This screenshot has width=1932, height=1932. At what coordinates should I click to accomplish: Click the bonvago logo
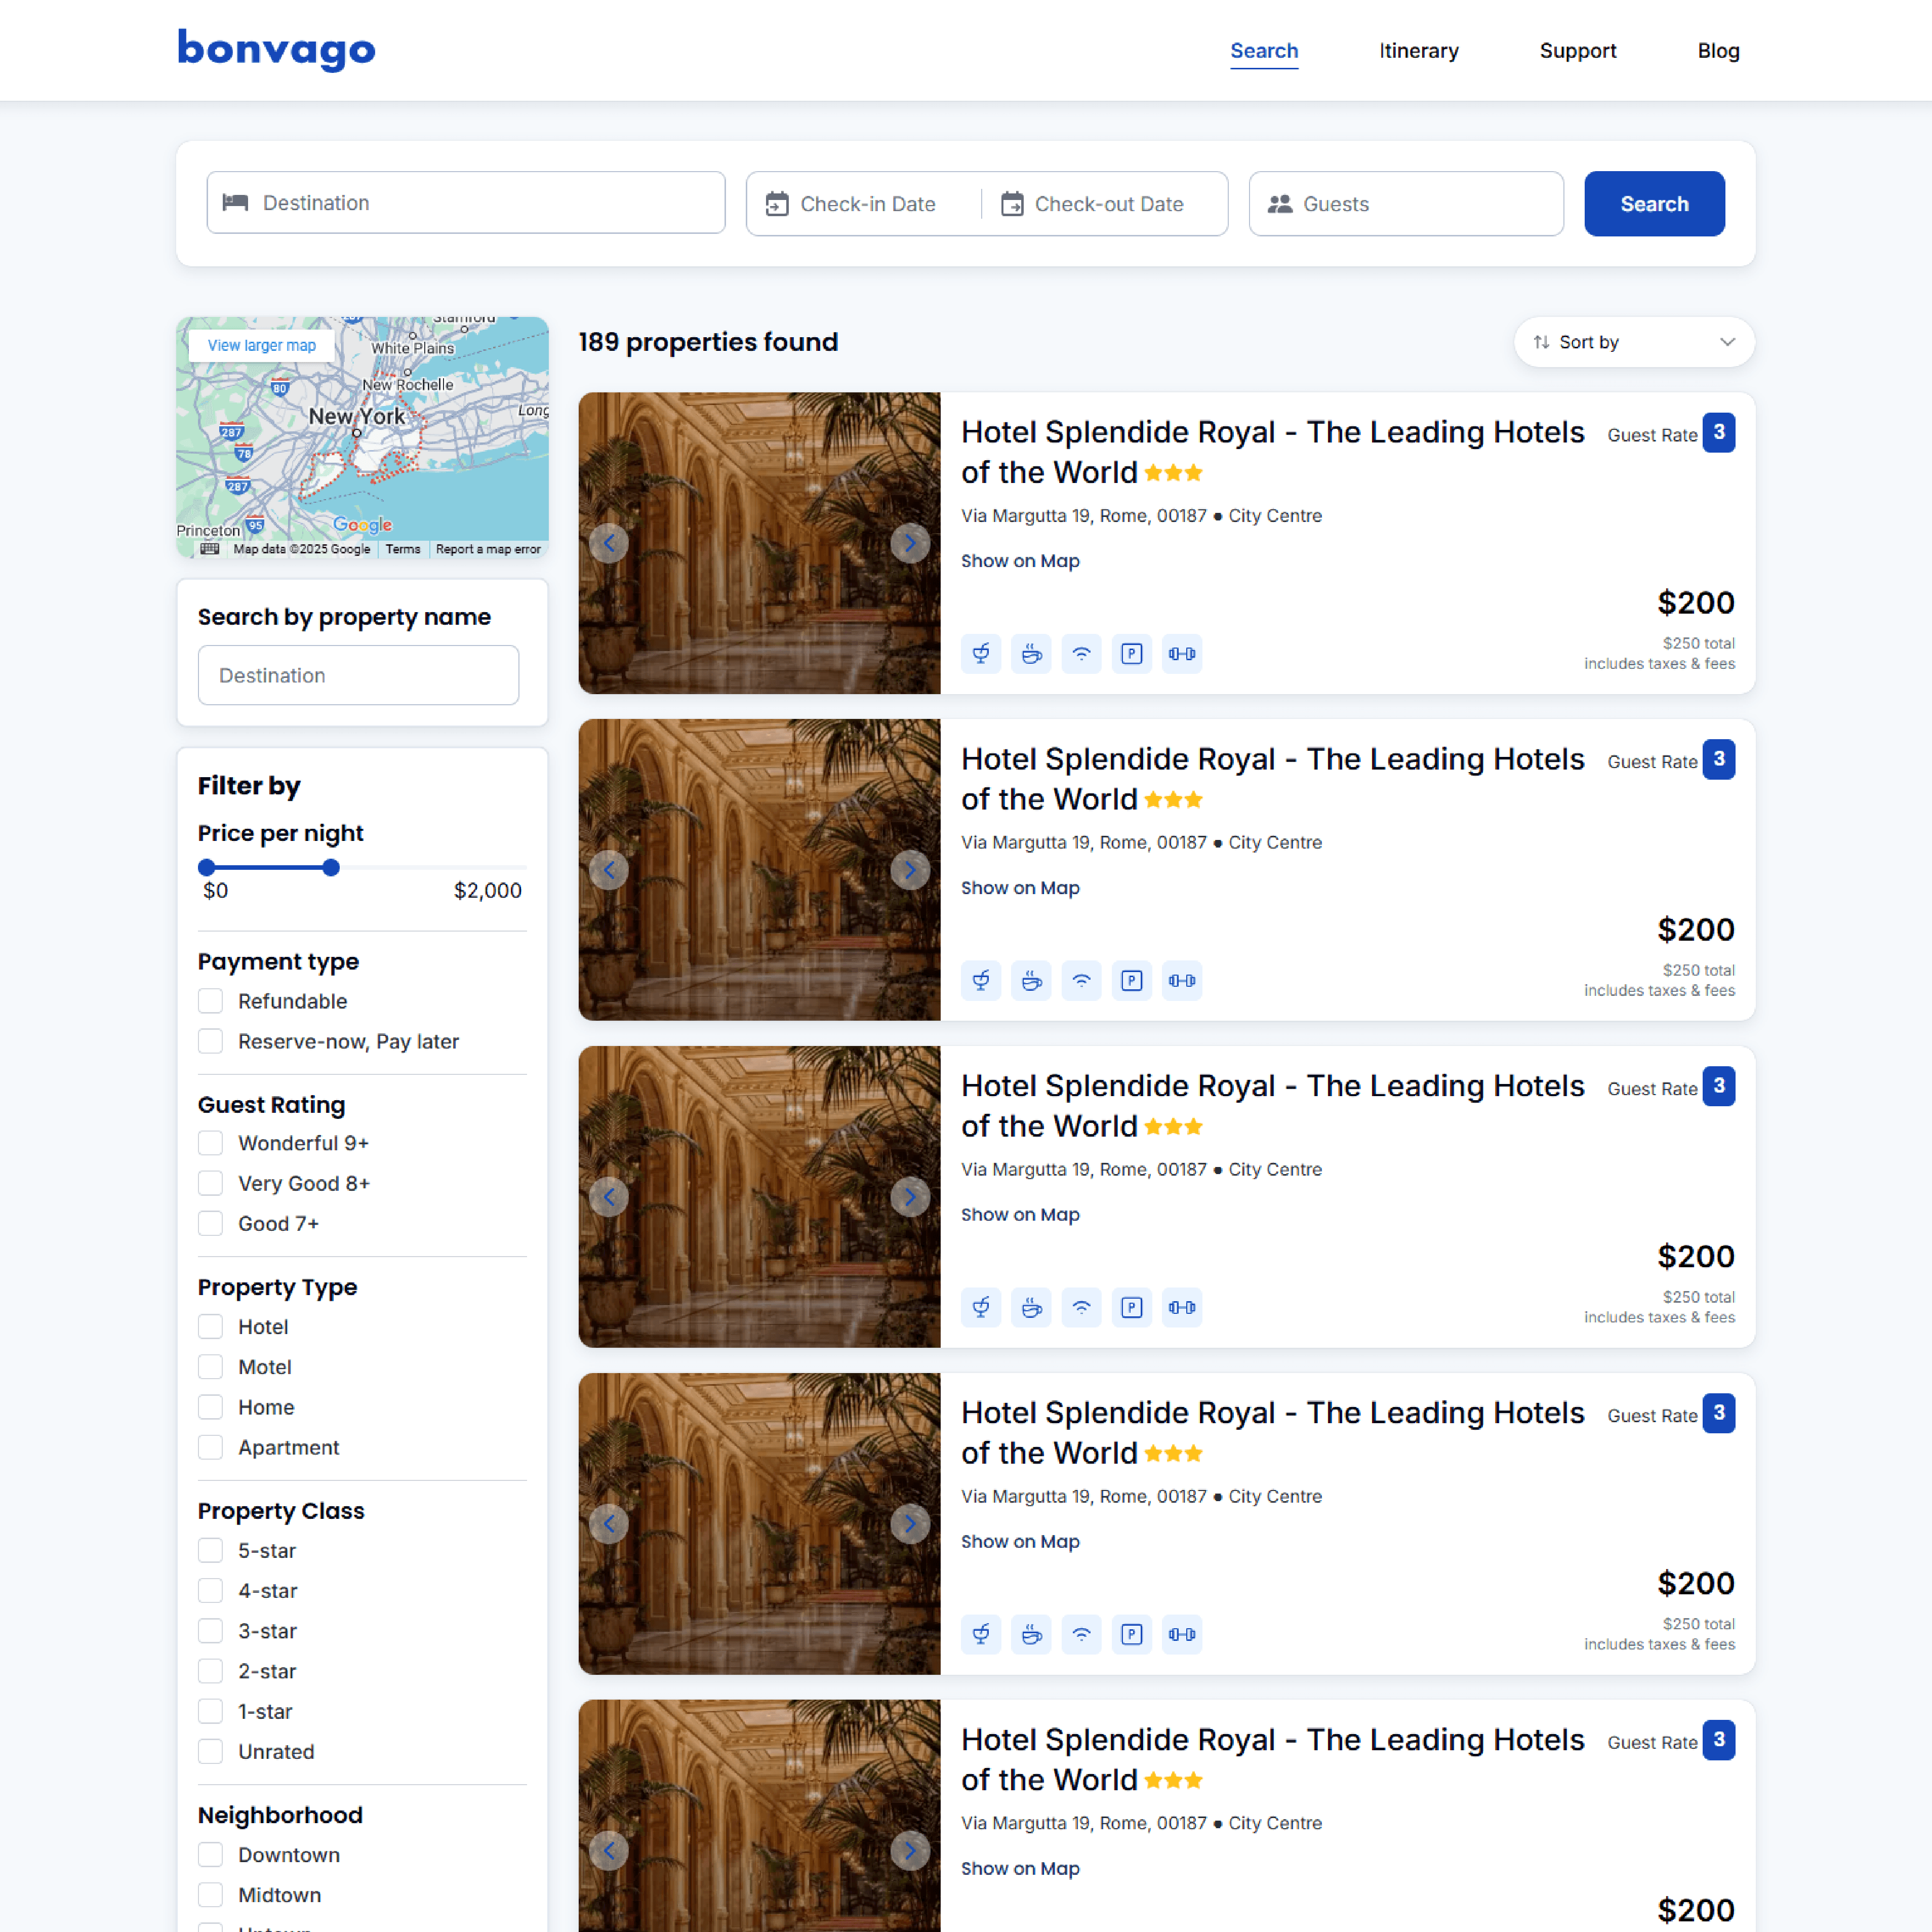[276, 49]
